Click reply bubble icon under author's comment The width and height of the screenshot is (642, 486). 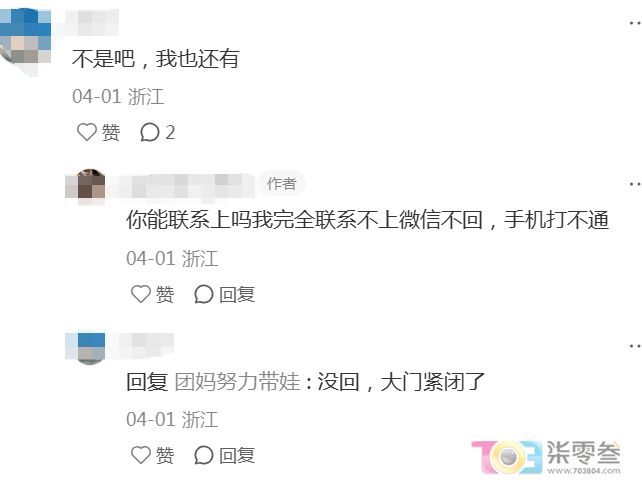(x=203, y=294)
